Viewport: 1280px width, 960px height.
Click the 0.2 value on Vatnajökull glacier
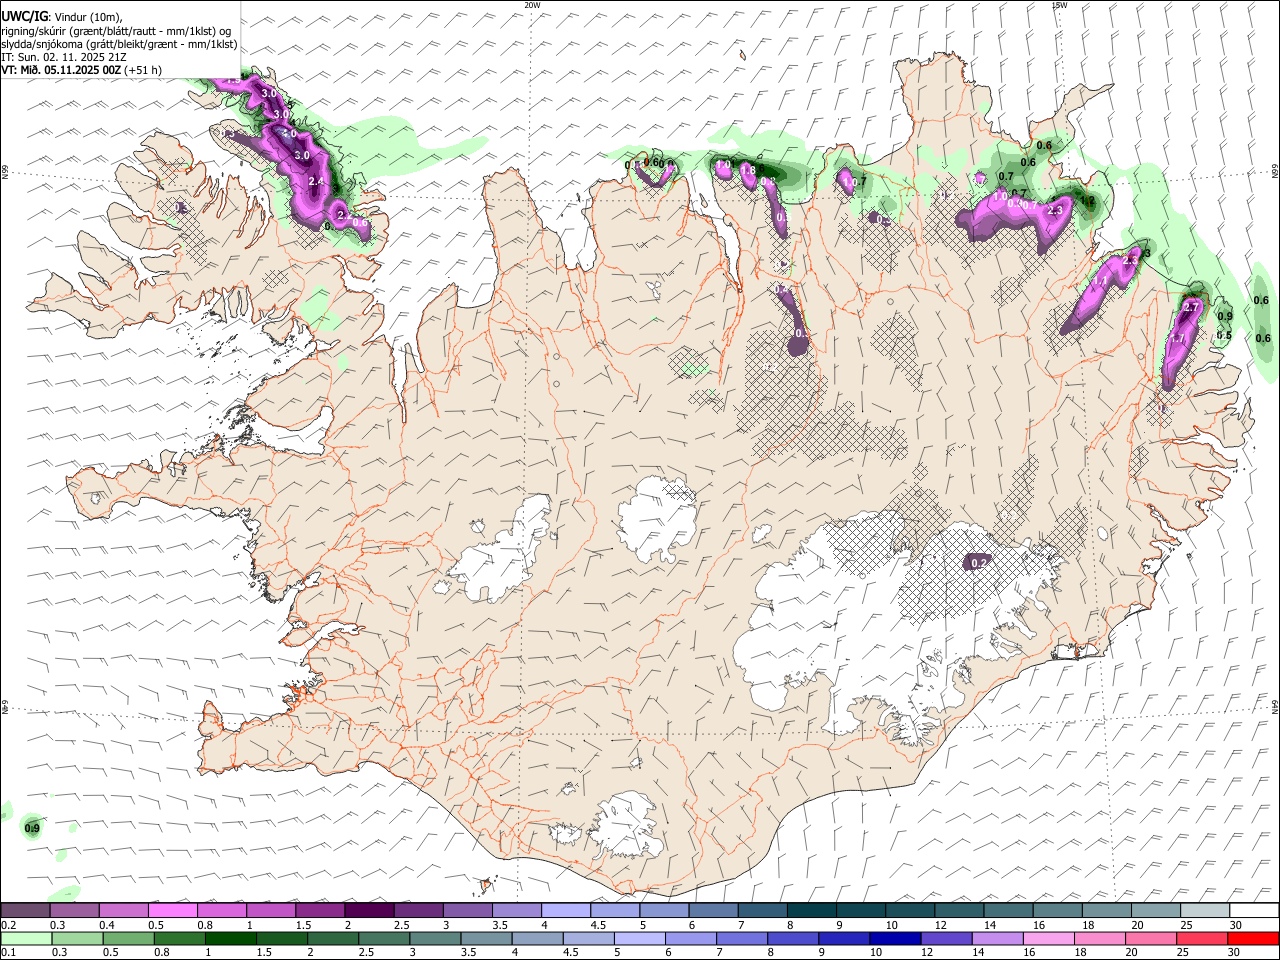[x=980, y=563]
